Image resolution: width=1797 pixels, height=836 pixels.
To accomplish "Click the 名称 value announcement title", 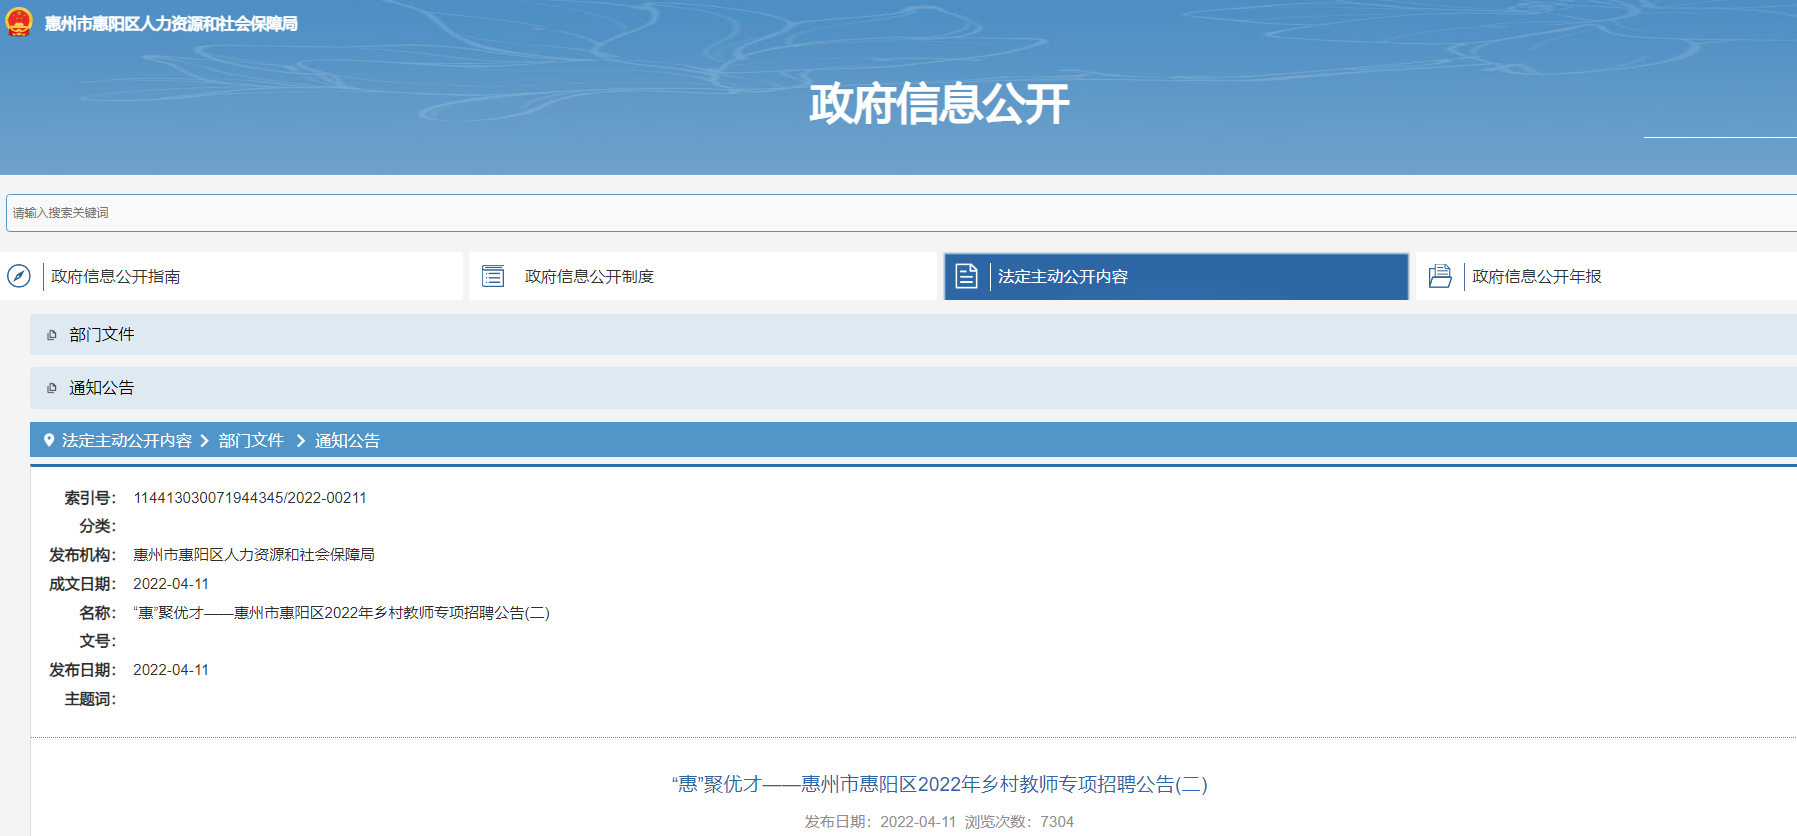I will (341, 613).
